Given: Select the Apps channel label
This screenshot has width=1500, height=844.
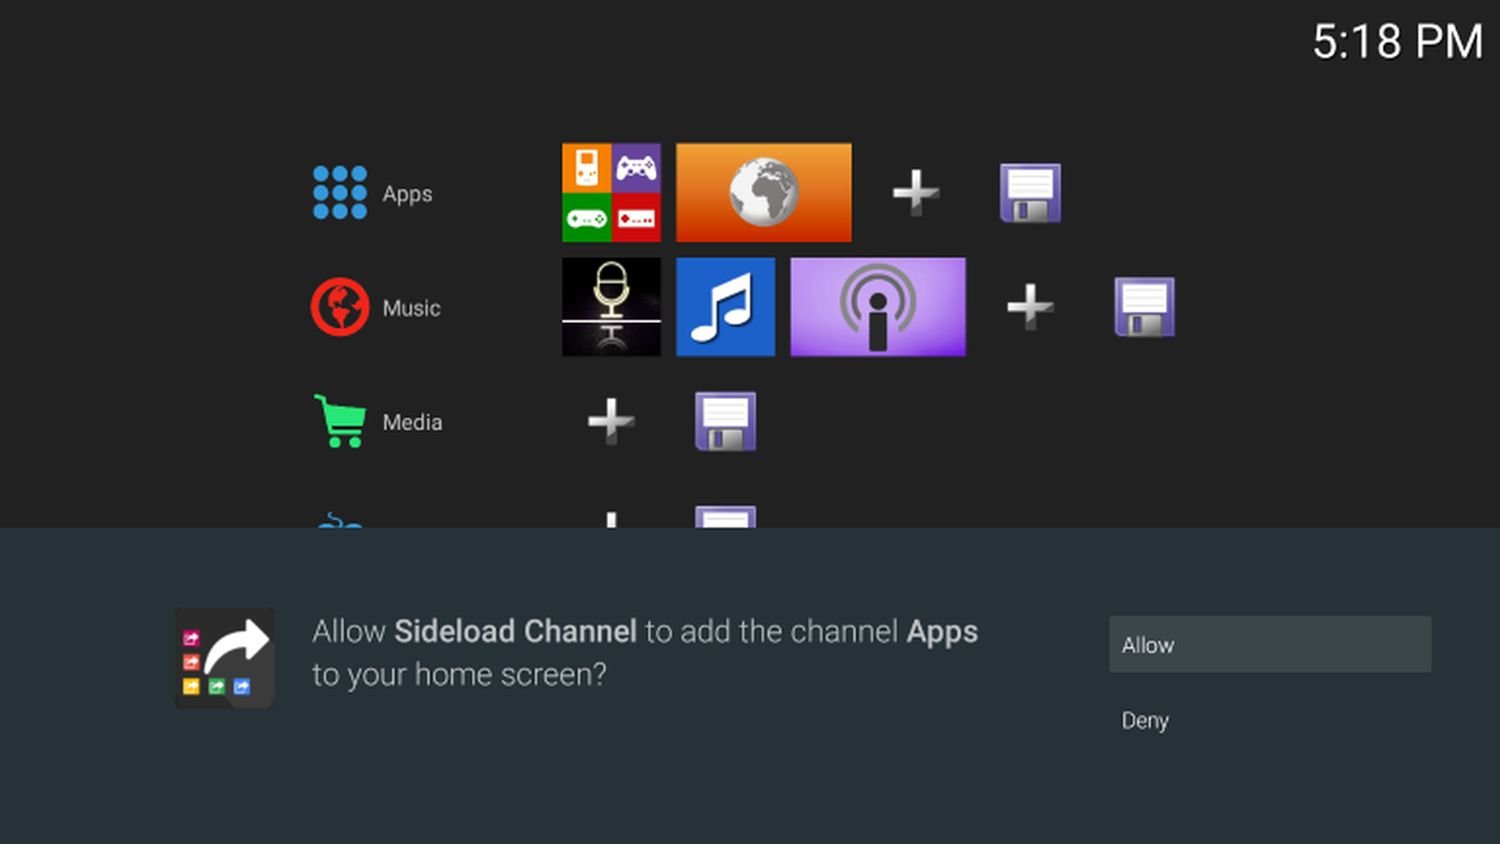Looking at the screenshot, I should coord(407,194).
